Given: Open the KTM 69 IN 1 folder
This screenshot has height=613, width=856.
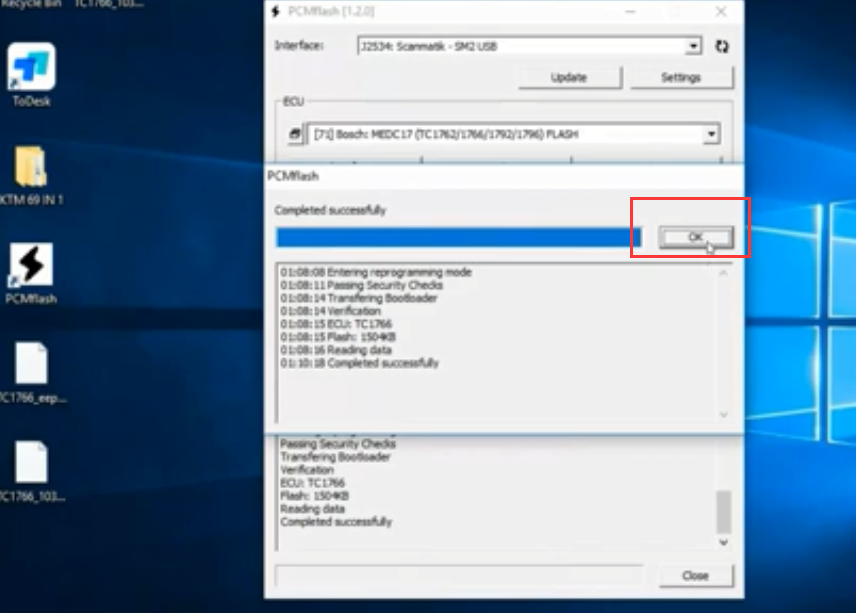Looking at the screenshot, I should (31, 175).
